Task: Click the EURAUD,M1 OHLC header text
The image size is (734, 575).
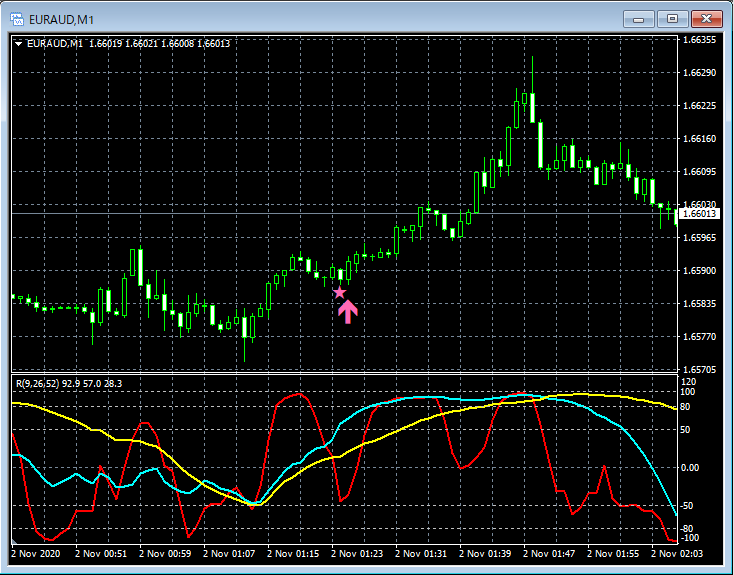Action: point(129,44)
